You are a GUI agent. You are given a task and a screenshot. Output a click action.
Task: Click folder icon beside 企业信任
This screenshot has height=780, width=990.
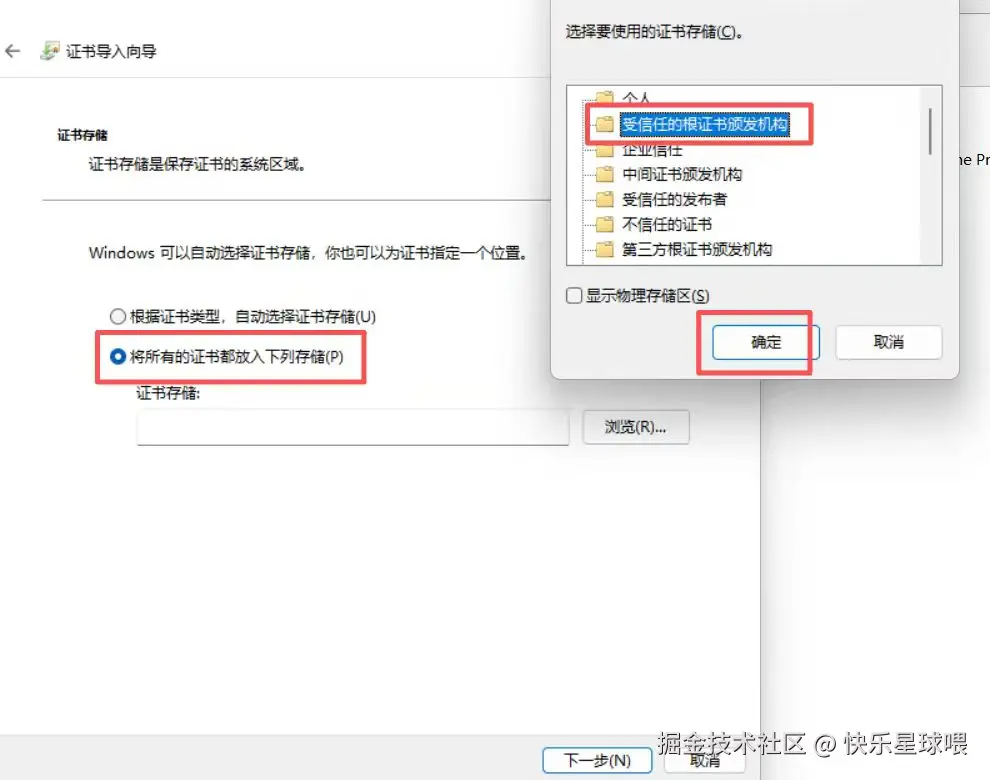coord(604,150)
